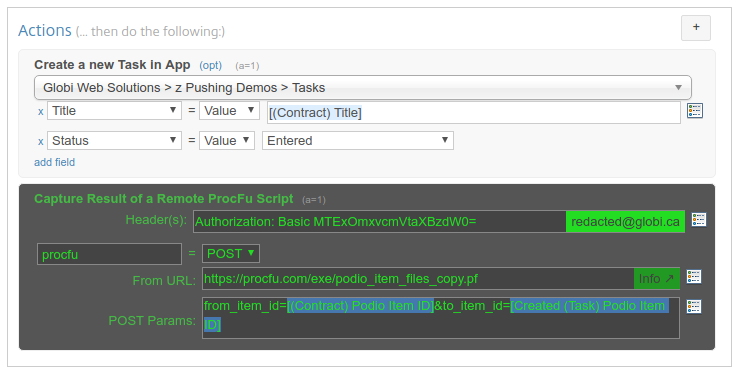The image size is (739, 374).
Task: Open the Status field selector dropdown
Action: (x=114, y=141)
